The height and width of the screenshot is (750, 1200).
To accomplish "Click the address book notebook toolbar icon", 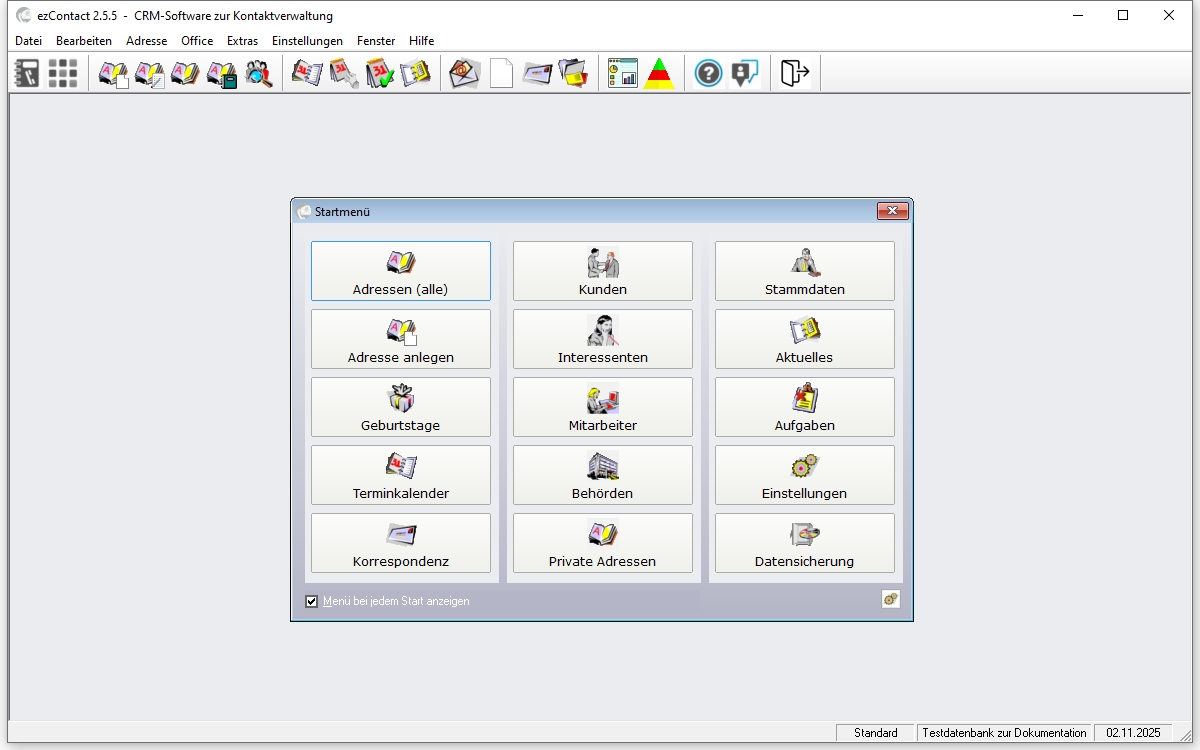I will (27, 73).
